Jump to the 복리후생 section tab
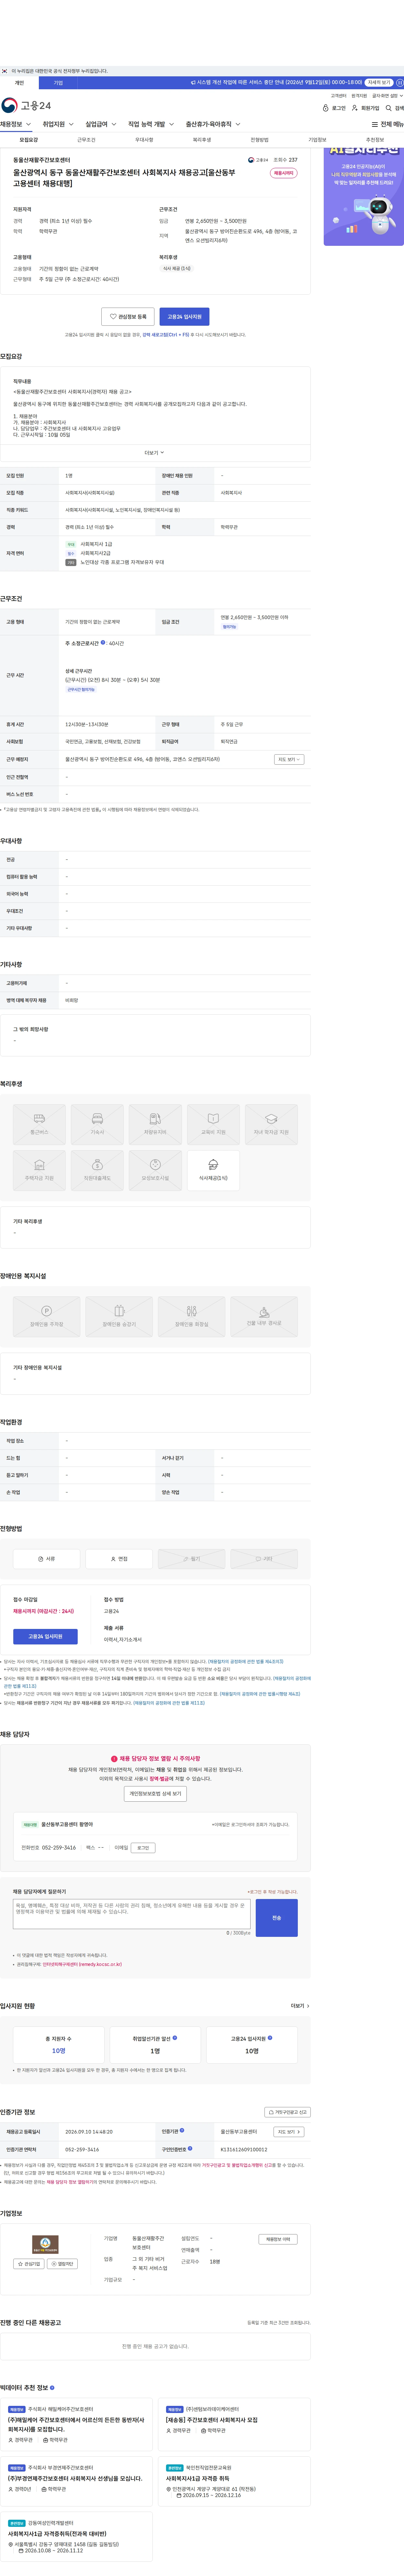The width and height of the screenshot is (404, 2576). [202, 140]
